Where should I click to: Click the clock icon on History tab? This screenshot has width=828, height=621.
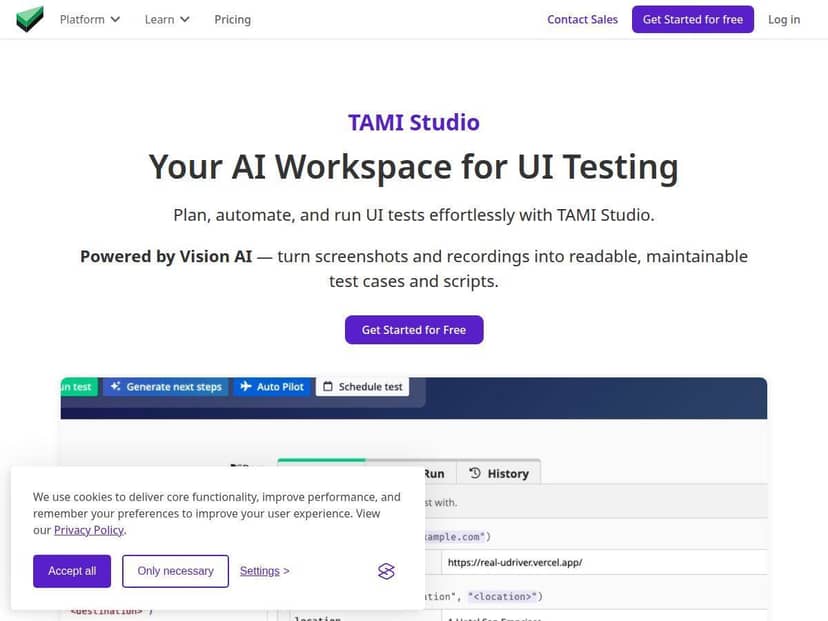pyautogui.click(x=475, y=473)
